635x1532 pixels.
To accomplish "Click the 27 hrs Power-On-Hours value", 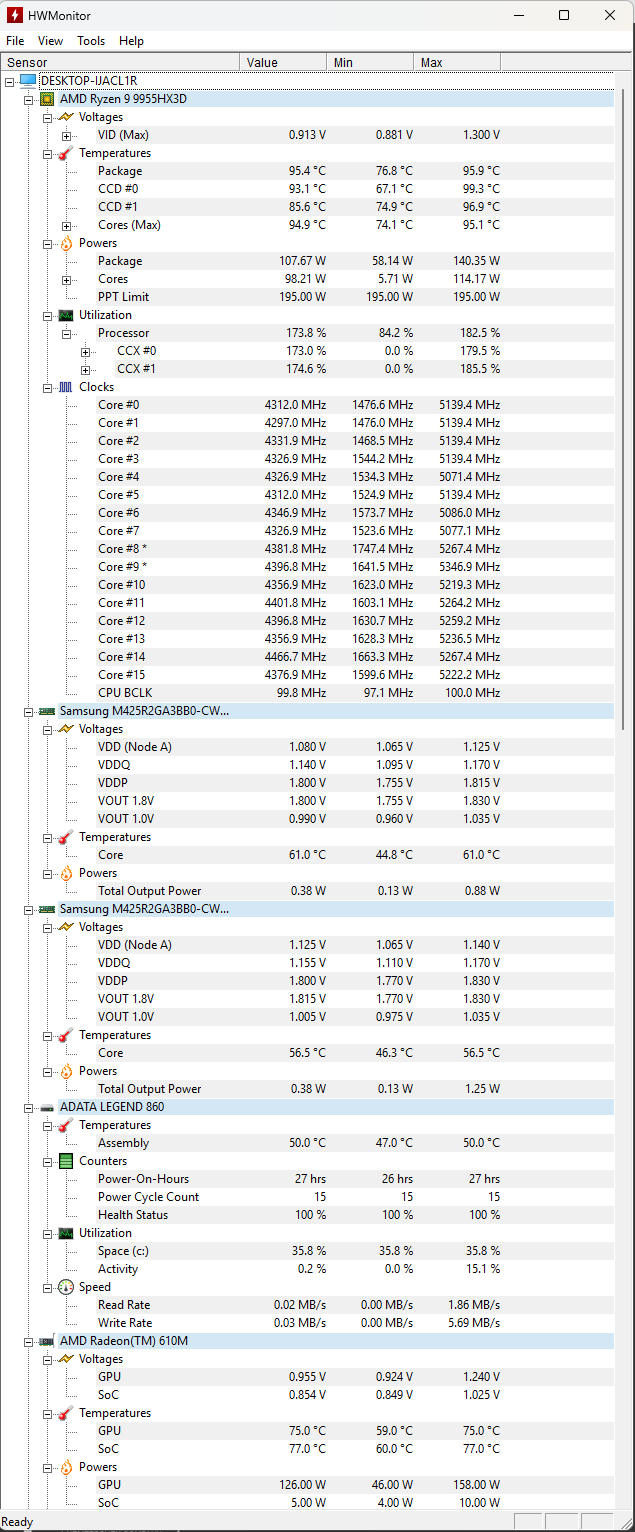I will click(310, 1179).
